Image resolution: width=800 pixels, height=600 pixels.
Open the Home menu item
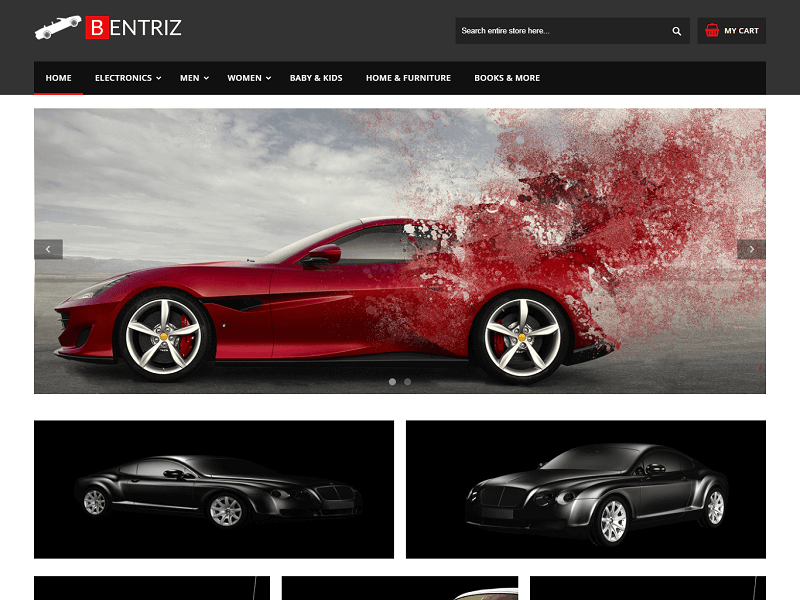(58, 78)
